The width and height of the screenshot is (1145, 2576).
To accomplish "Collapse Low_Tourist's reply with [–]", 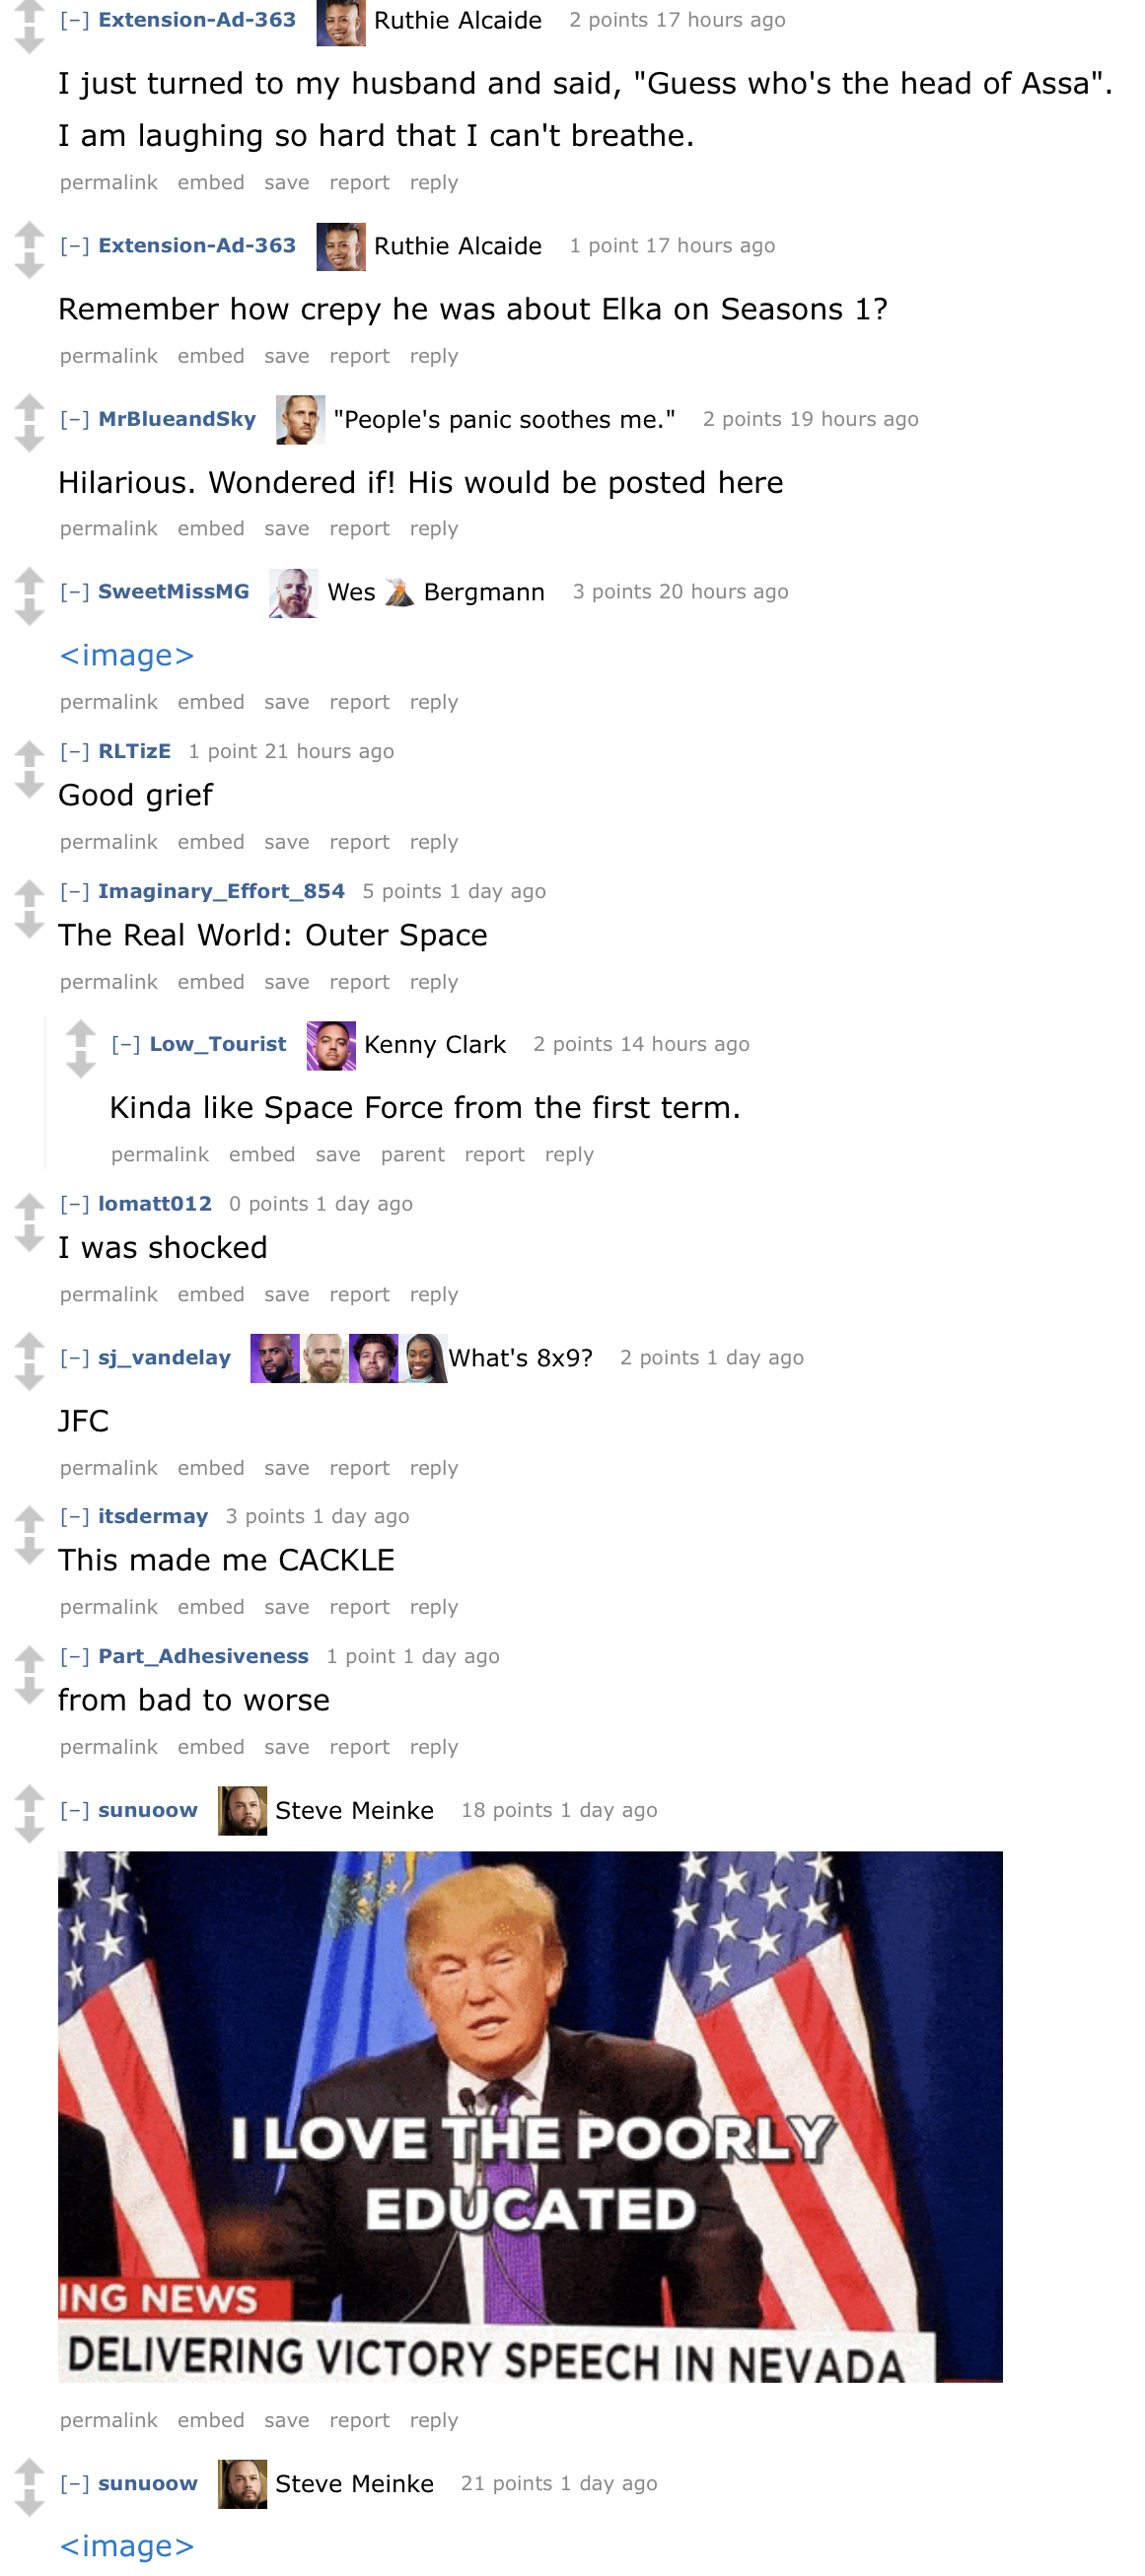I will (125, 1044).
